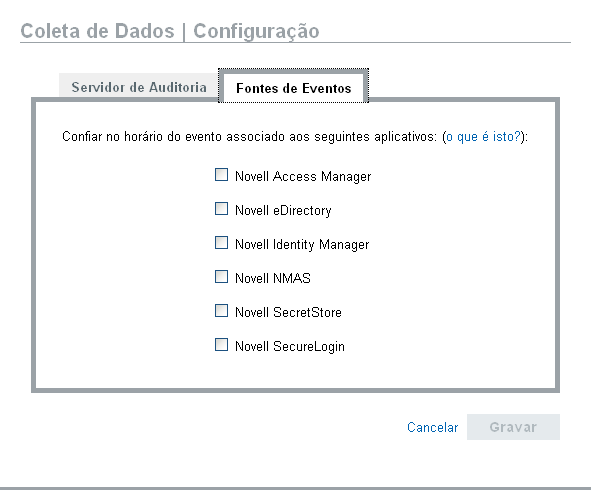Click the Novell eDirectory label text
Viewport: 591px width, 490px height.
pyautogui.click(x=283, y=210)
